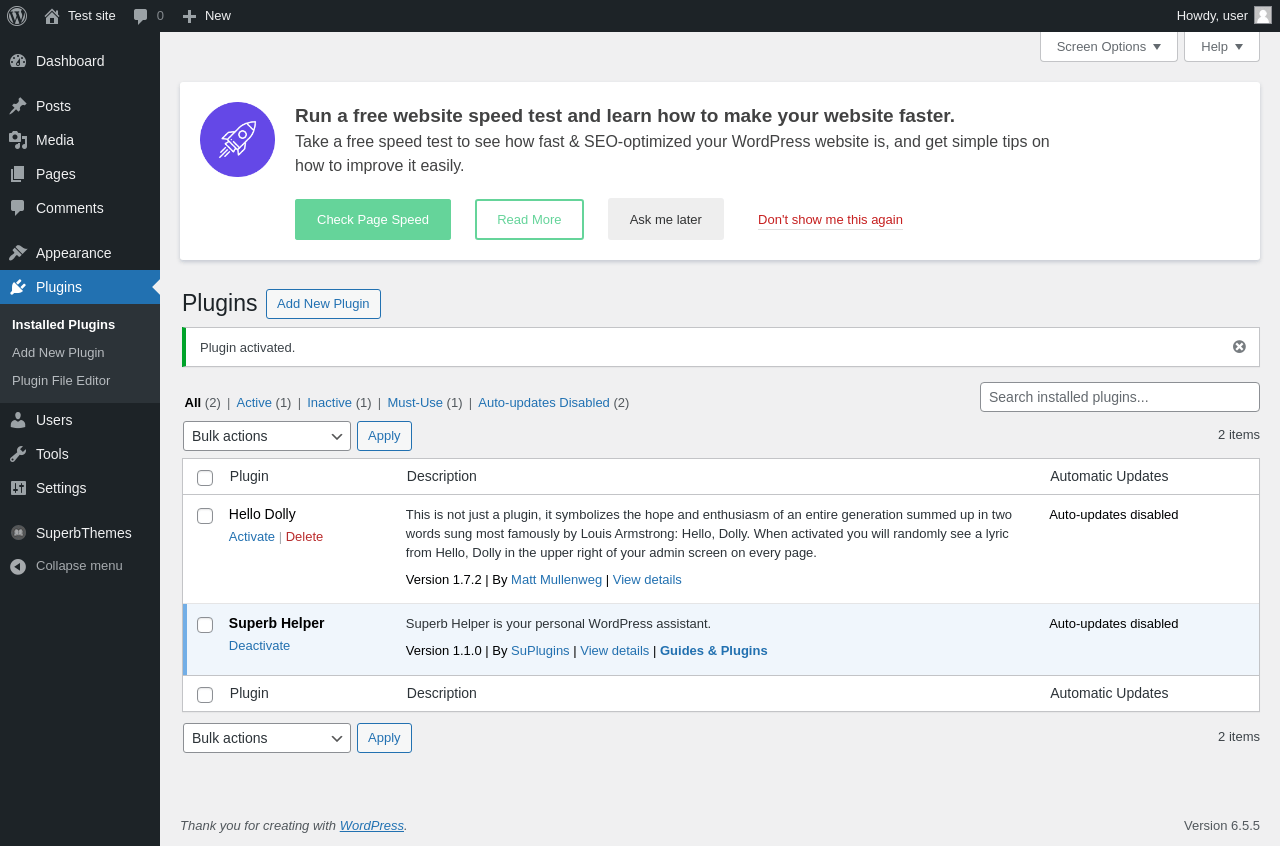Screen dimensions: 1280x846
Task: Filter plugins by Inactive
Action: [329, 403]
